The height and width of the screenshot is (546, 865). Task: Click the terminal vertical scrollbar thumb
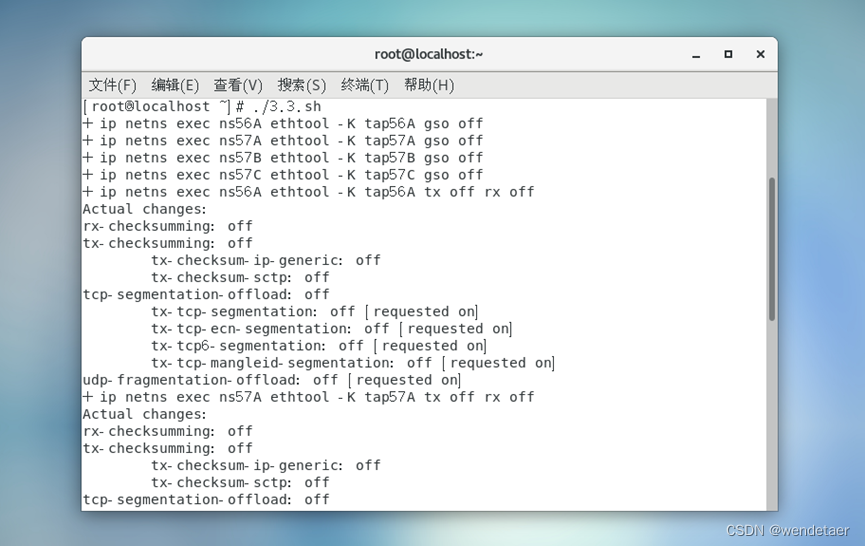(772, 249)
